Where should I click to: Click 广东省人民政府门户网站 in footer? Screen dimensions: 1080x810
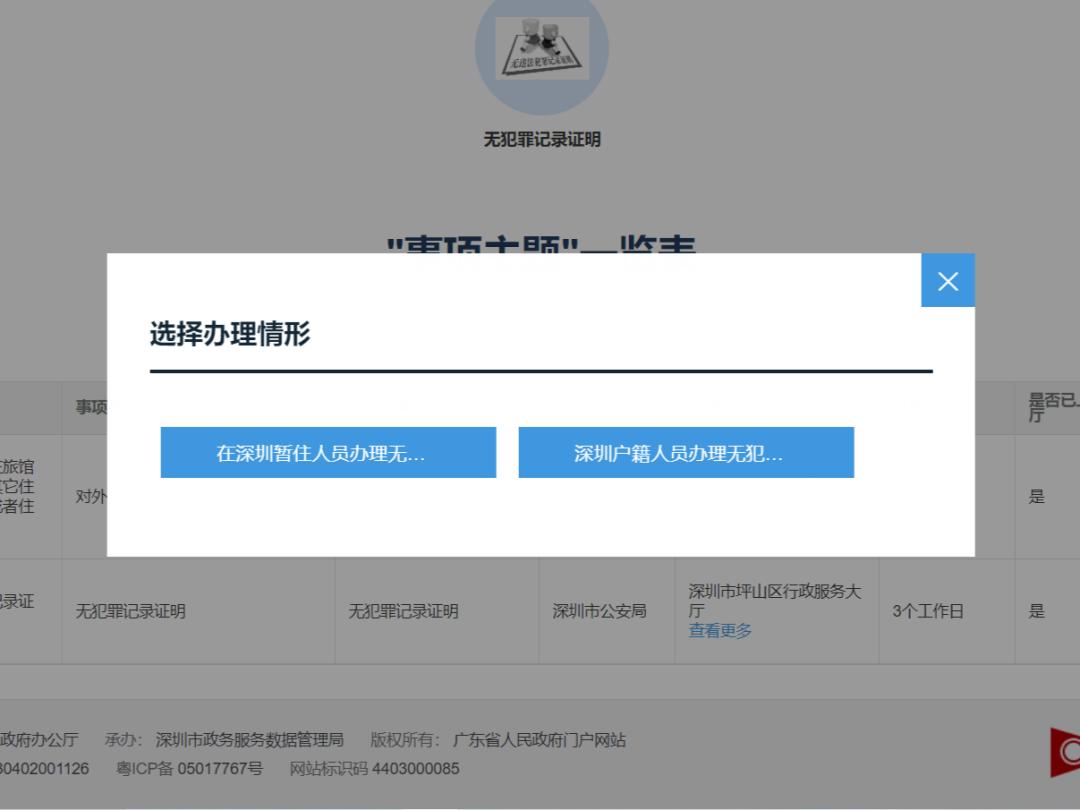(539, 740)
